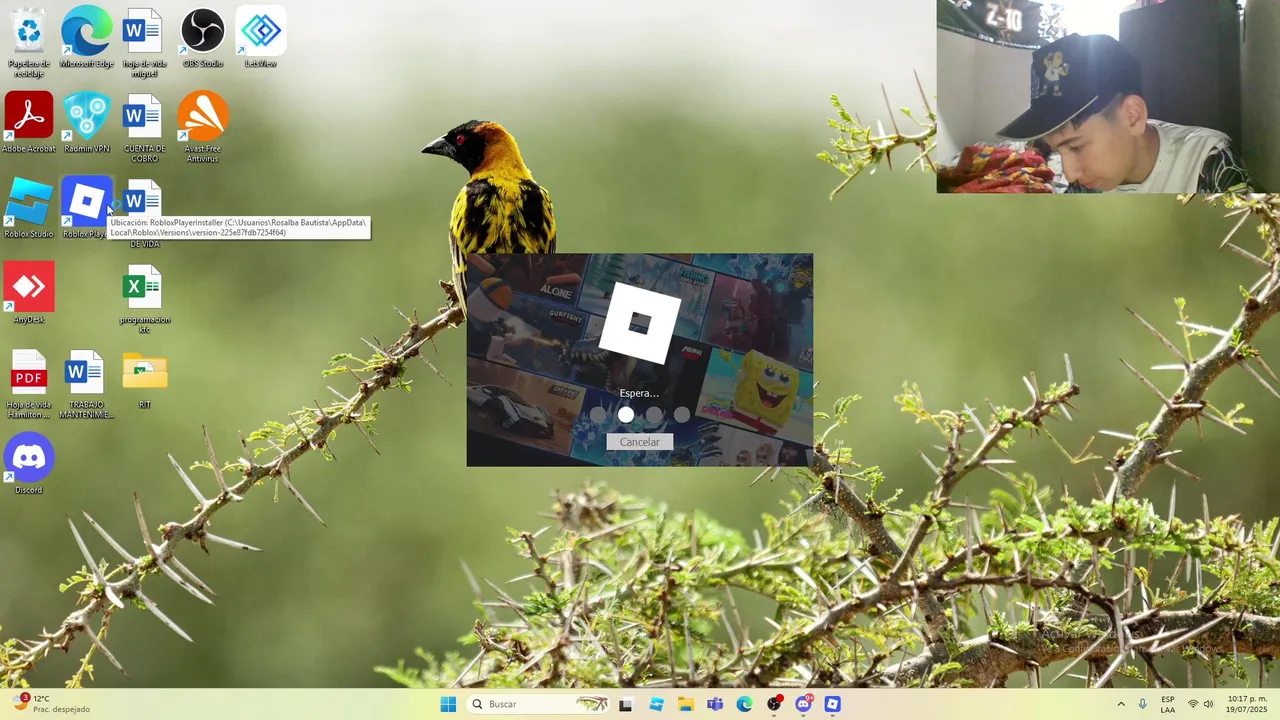Open the Papelera de reciclaje desktop icon

[29, 42]
